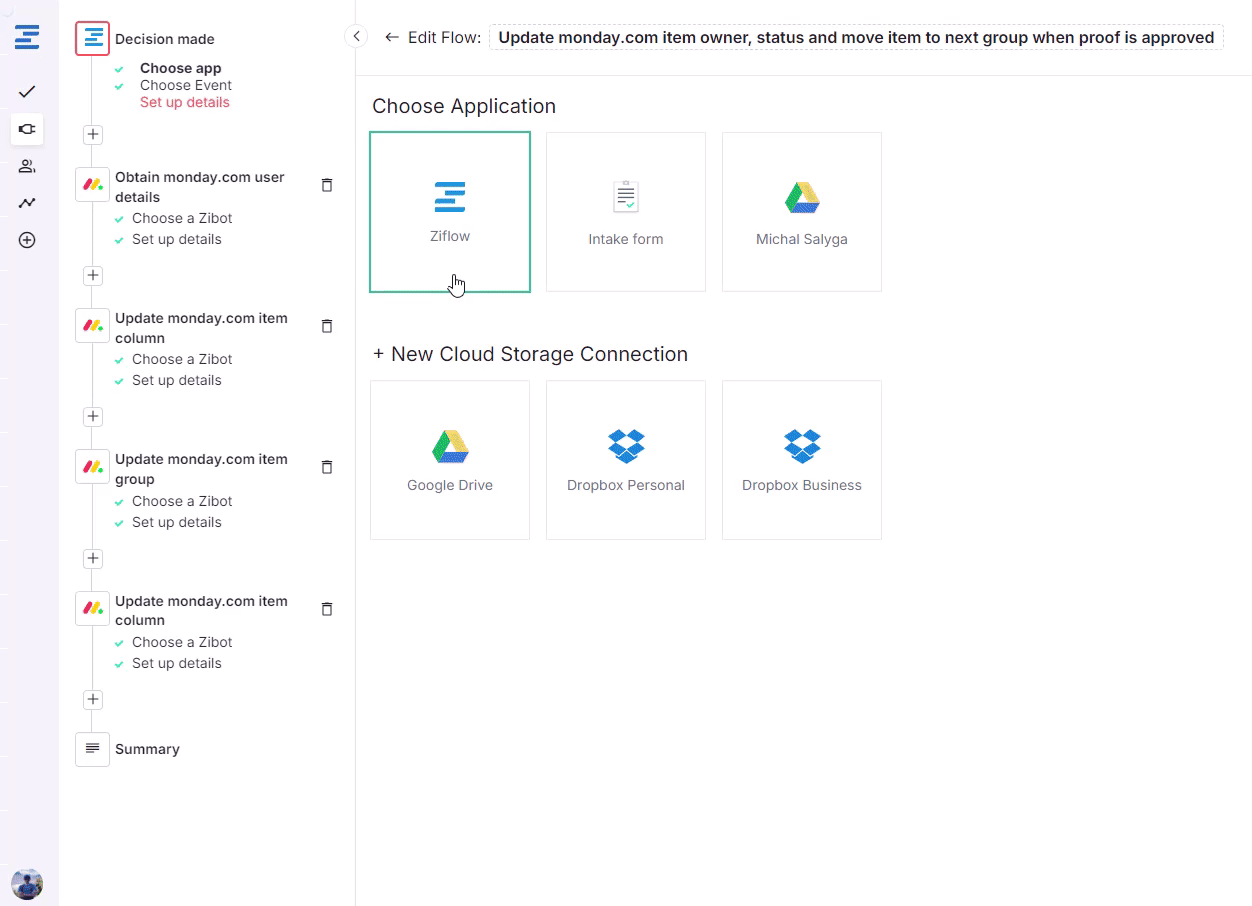
Task: Collapse the flow steps side panel
Action: pos(356,37)
